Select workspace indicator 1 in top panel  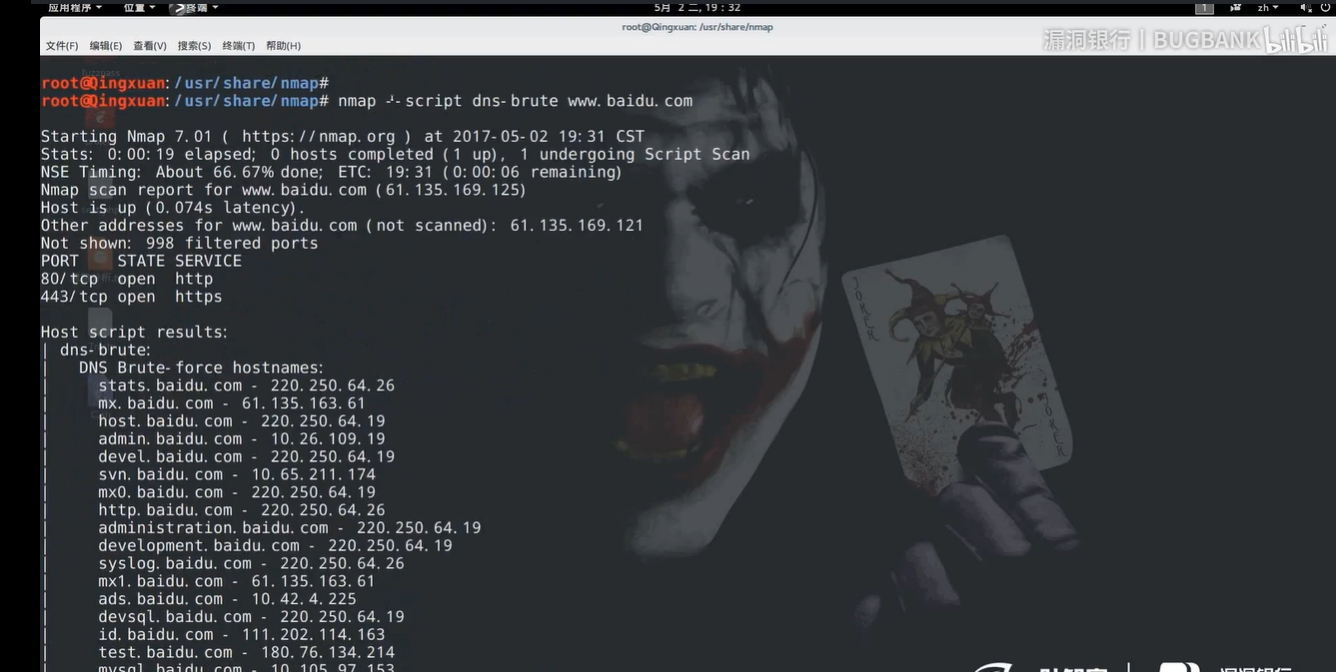(1205, 8)
